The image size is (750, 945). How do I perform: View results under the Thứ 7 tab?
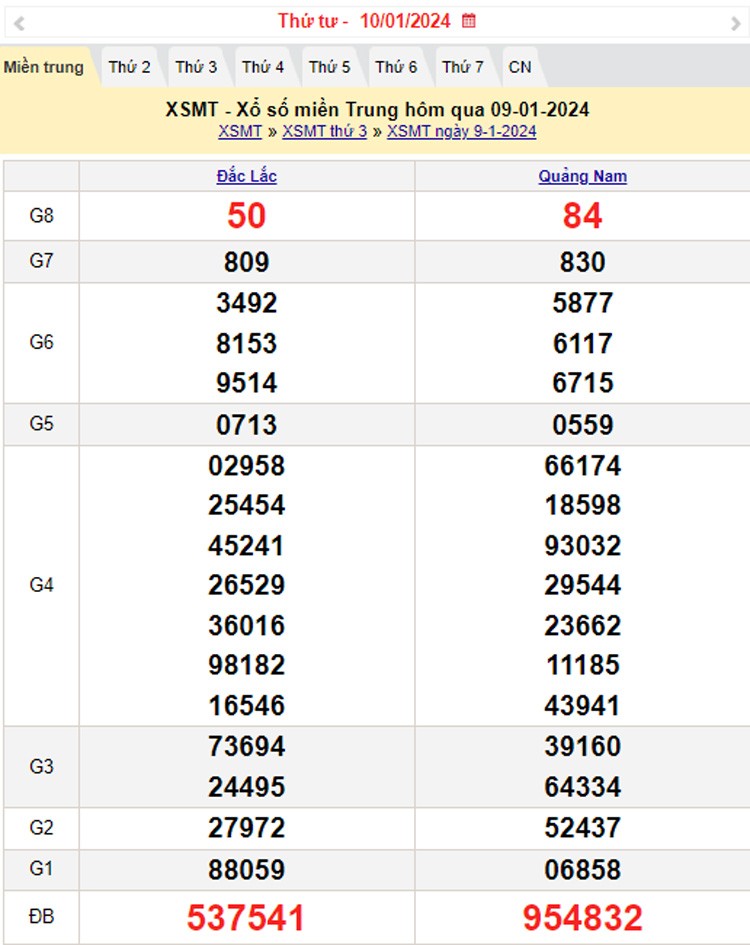click(463, 68)
